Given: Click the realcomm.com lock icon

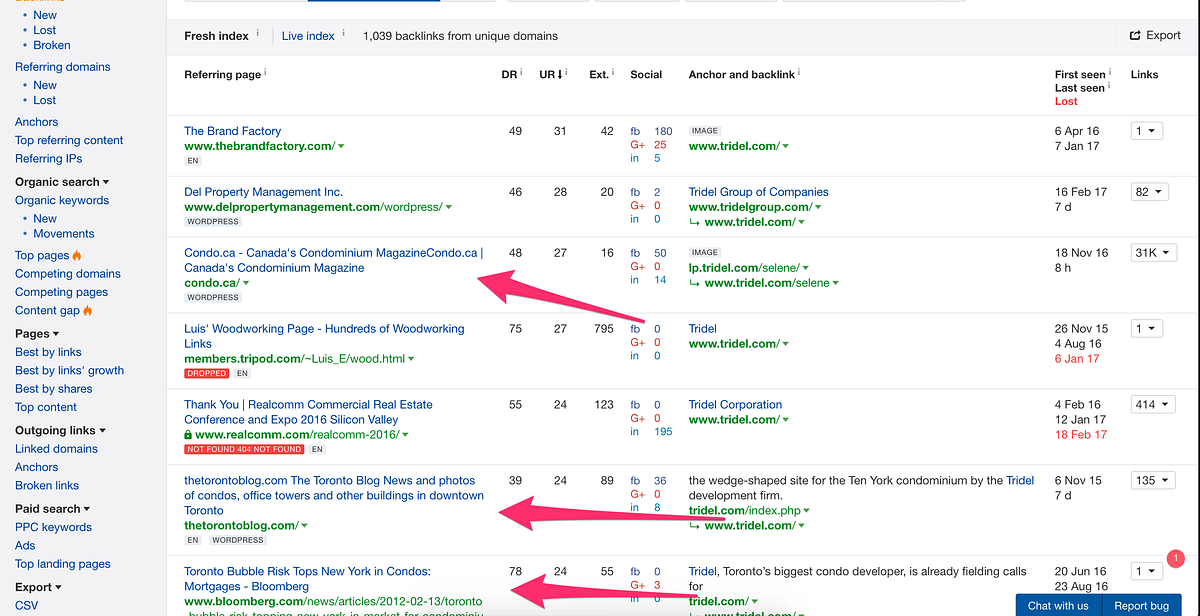Looking at the screenshot, I should (x=188, y=435).
